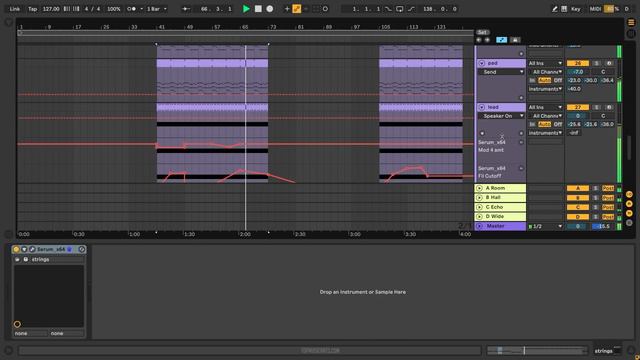Viewport: 640px width, 360px height.
Task: Open the lead track All Ins input dropdown
Action: point(545,107)
